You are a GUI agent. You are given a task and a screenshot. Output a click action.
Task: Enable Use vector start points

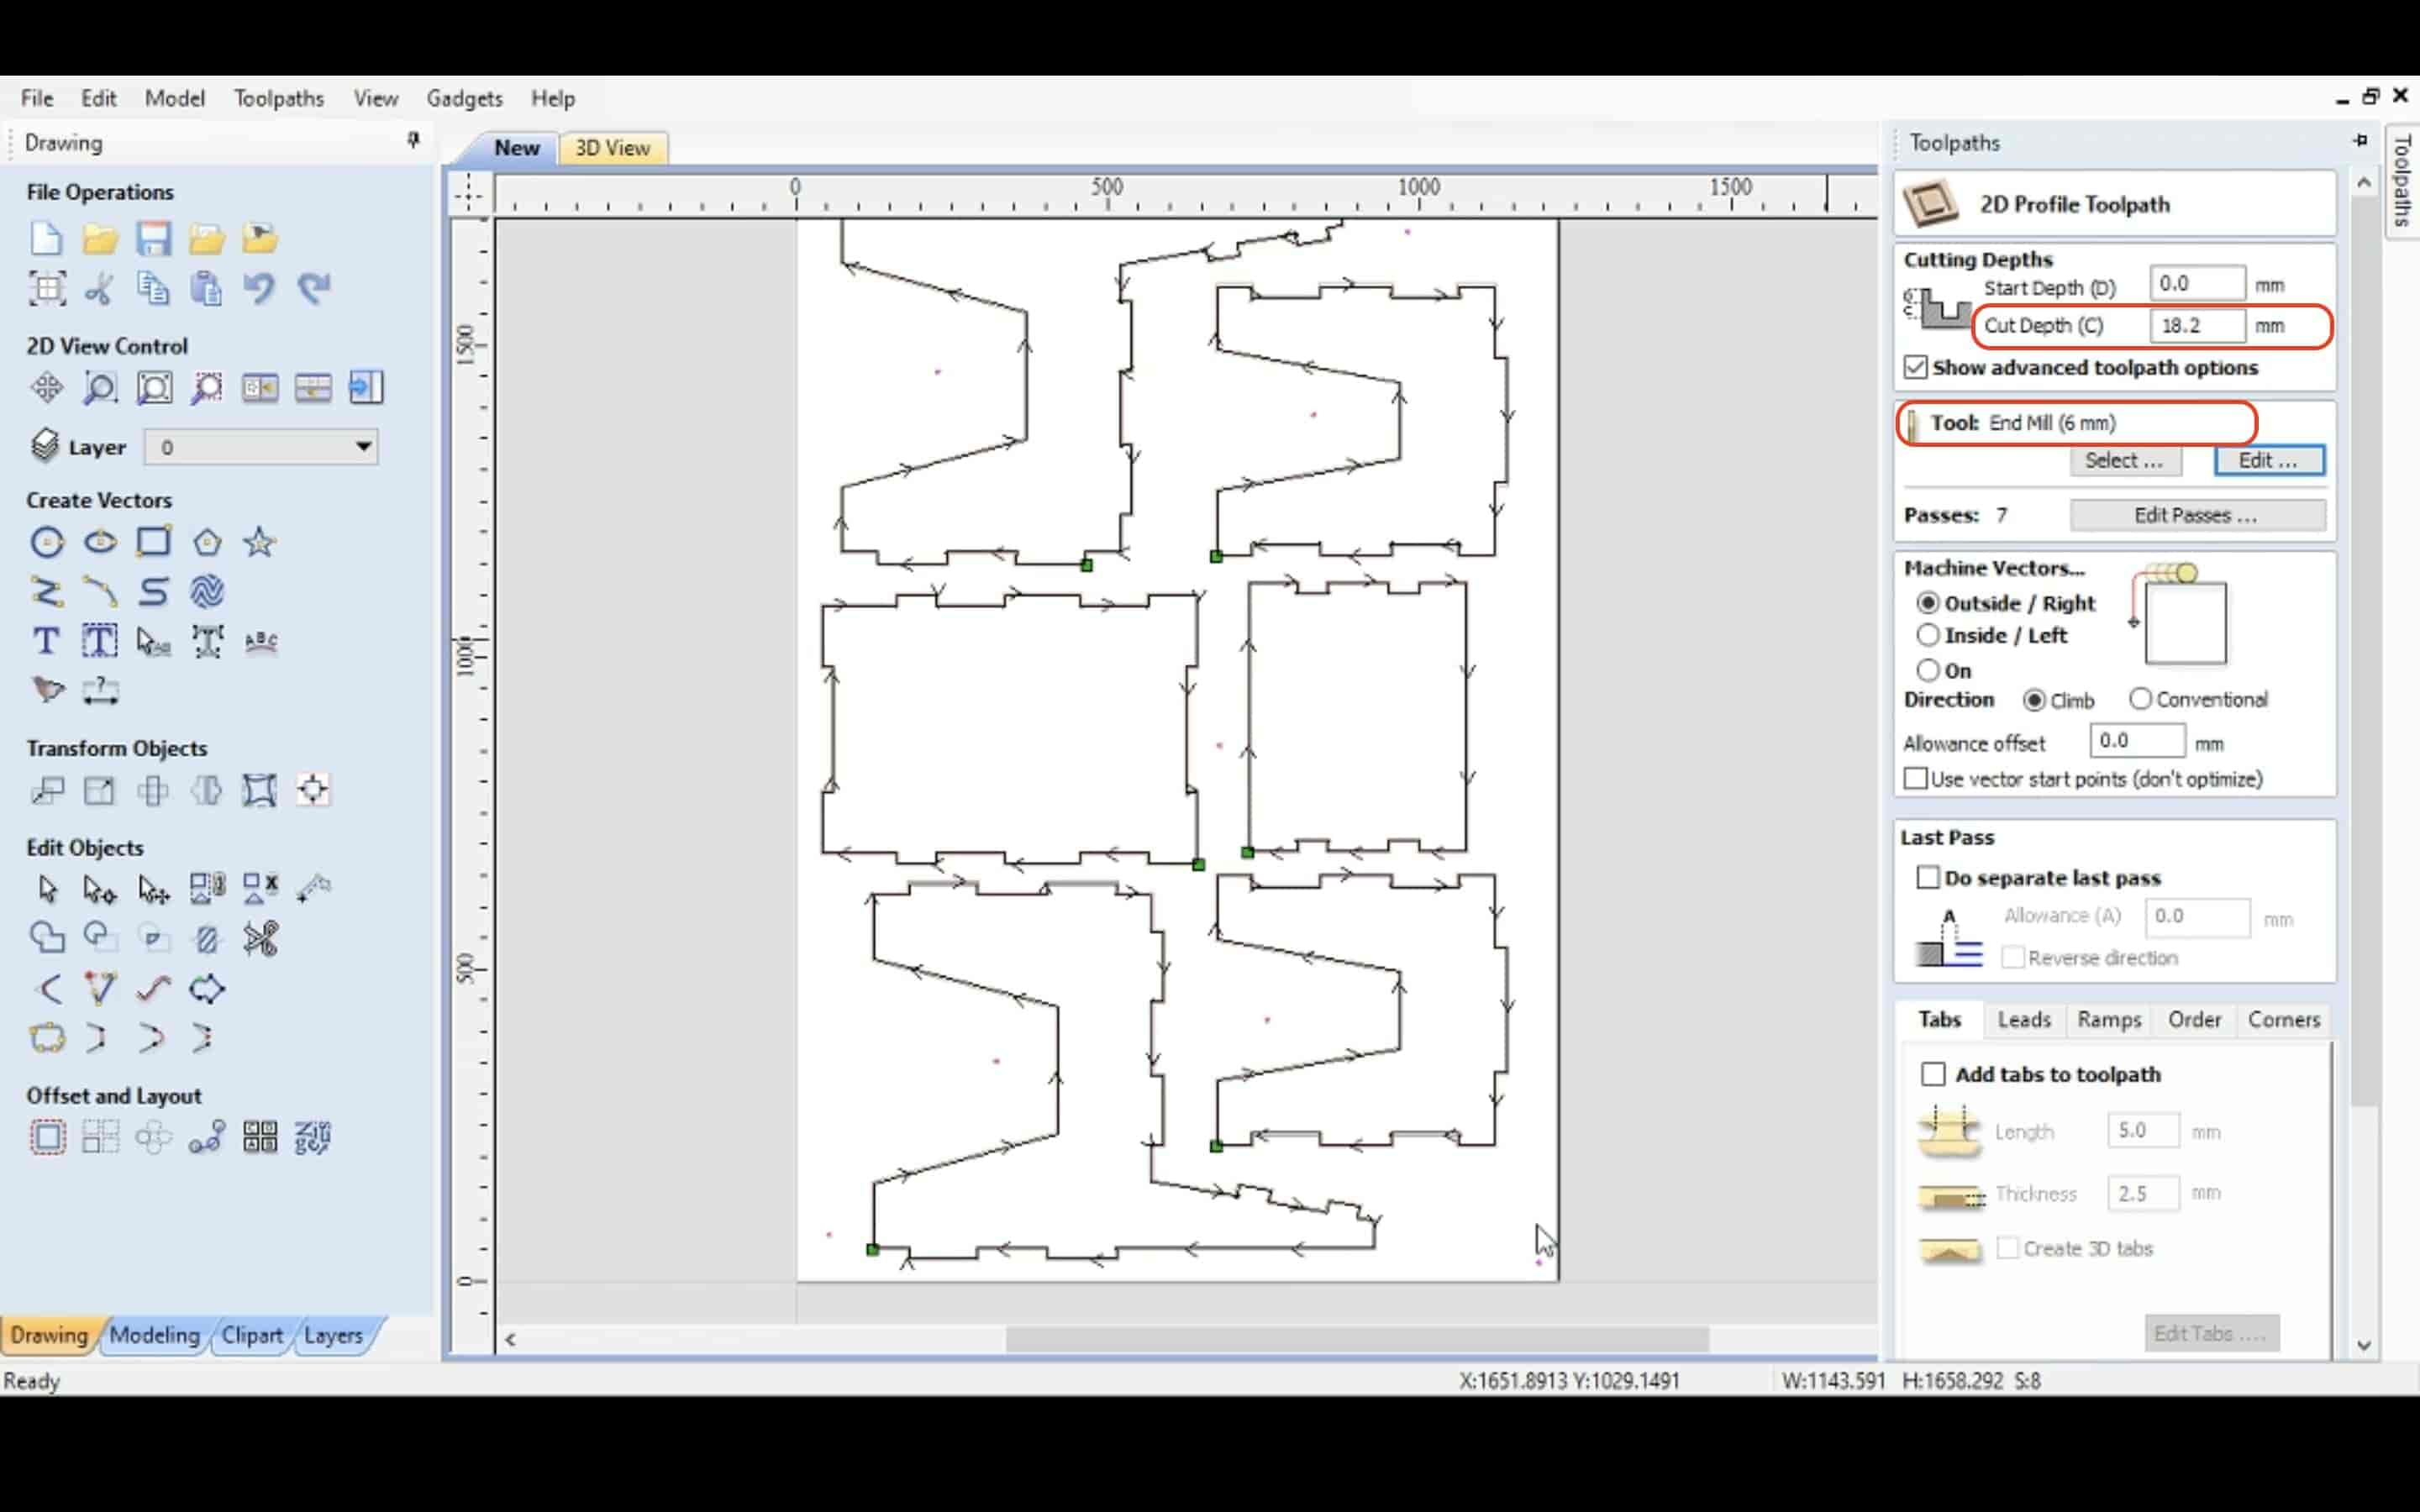(1915, 778)
